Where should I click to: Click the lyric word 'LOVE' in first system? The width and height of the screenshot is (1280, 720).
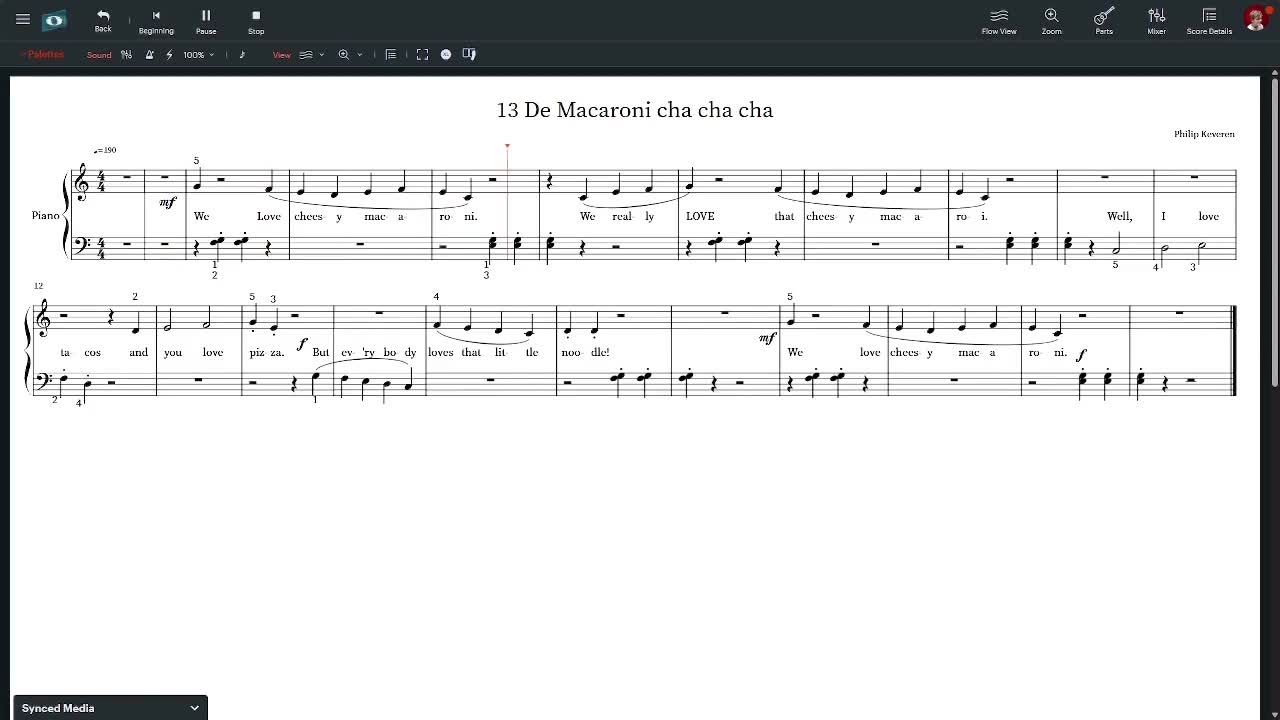(x=700, y=216)
